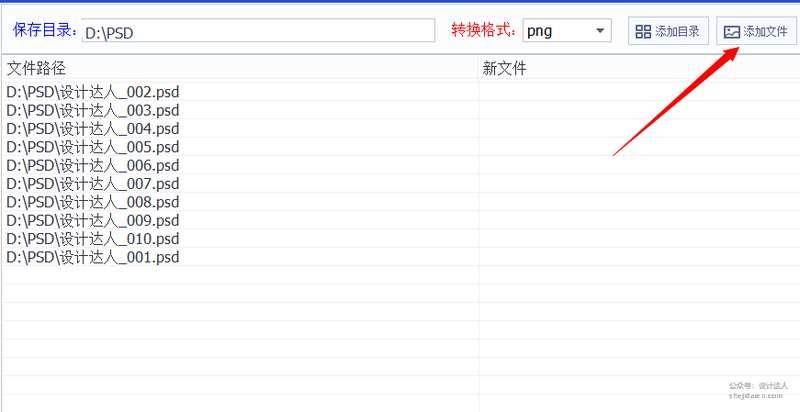
Task: Select row 设计达人_010.psd
Action: [93, 239]
